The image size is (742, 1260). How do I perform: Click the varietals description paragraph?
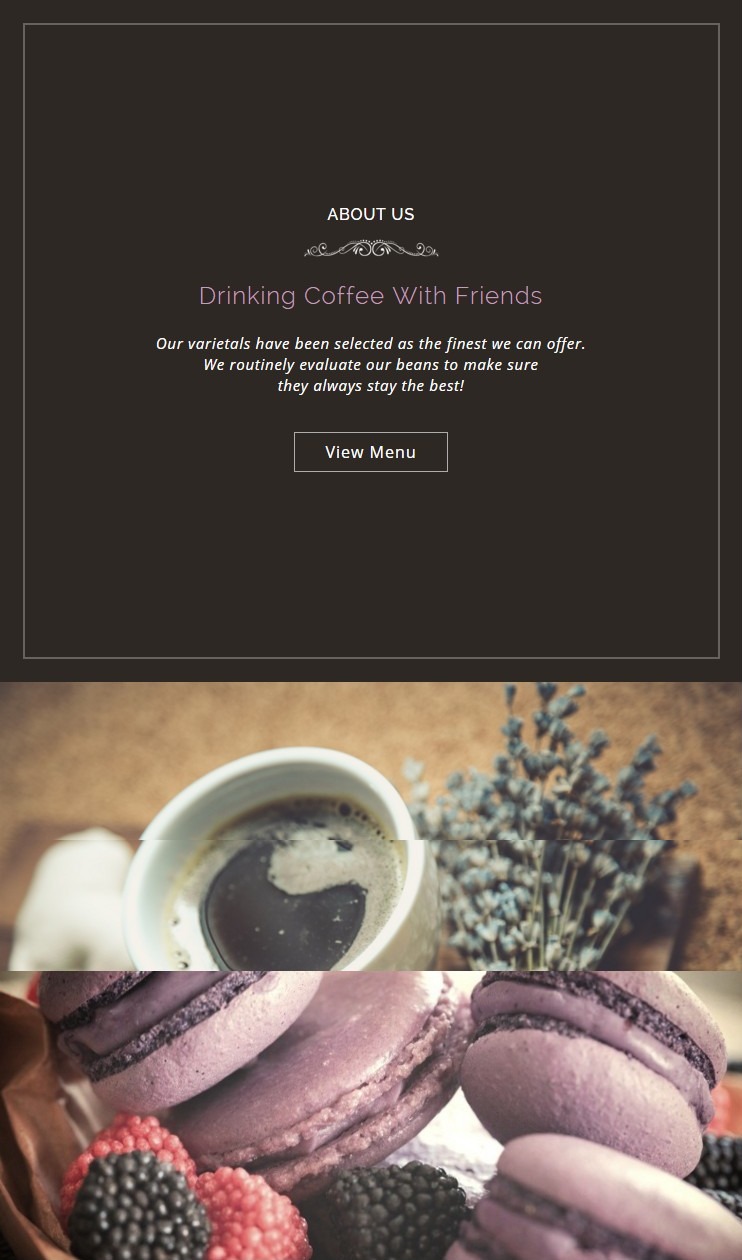(x=370, y=364)
